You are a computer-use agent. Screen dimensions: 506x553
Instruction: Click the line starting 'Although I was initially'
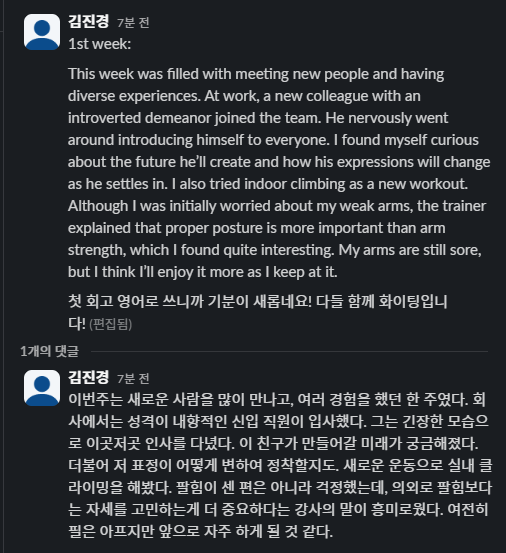pyautogui.click(x=277, y=206)
